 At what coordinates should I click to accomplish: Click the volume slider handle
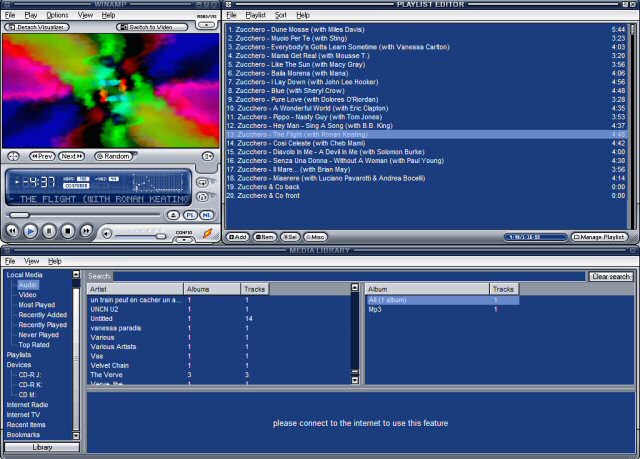click(161, 236)
